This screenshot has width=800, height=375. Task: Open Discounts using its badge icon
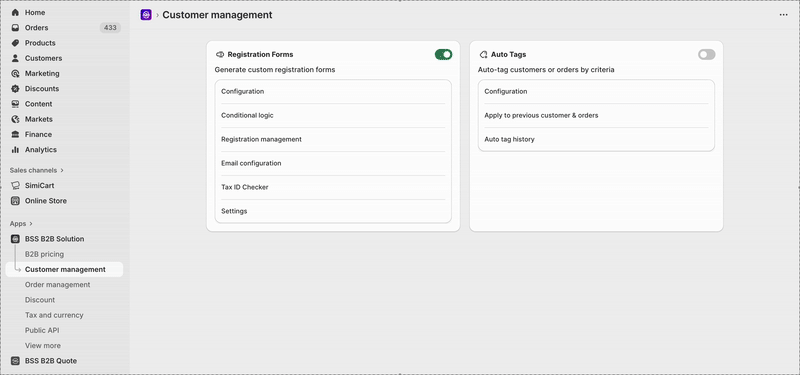click(x=15, y=89)
